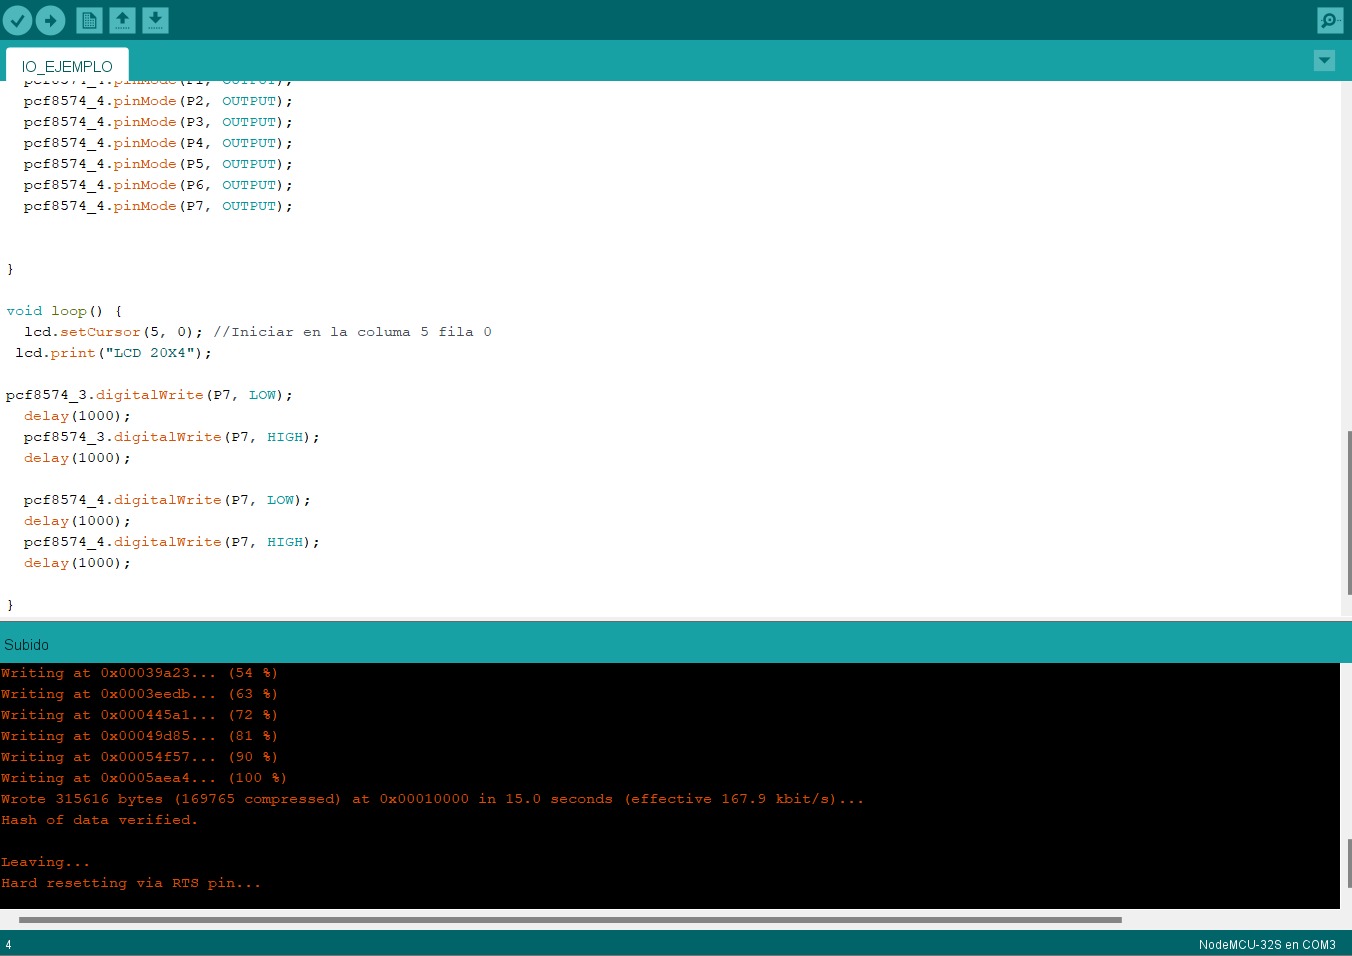Click the NodeMCU-32S en COM3 board label

[x=1266, y=945]
